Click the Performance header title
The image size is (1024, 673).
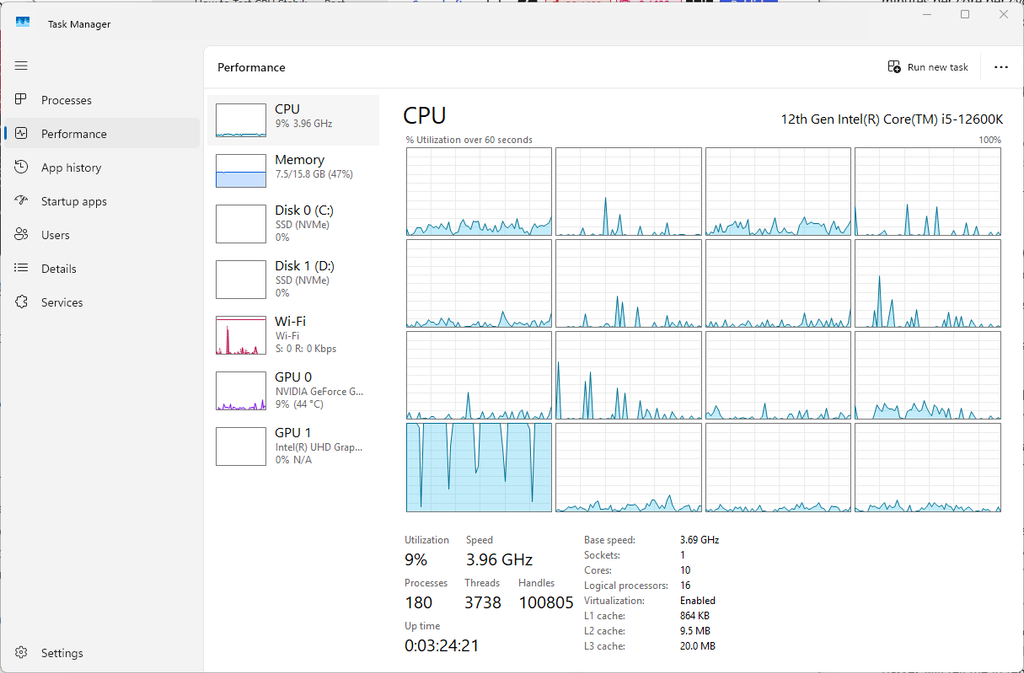251,67
